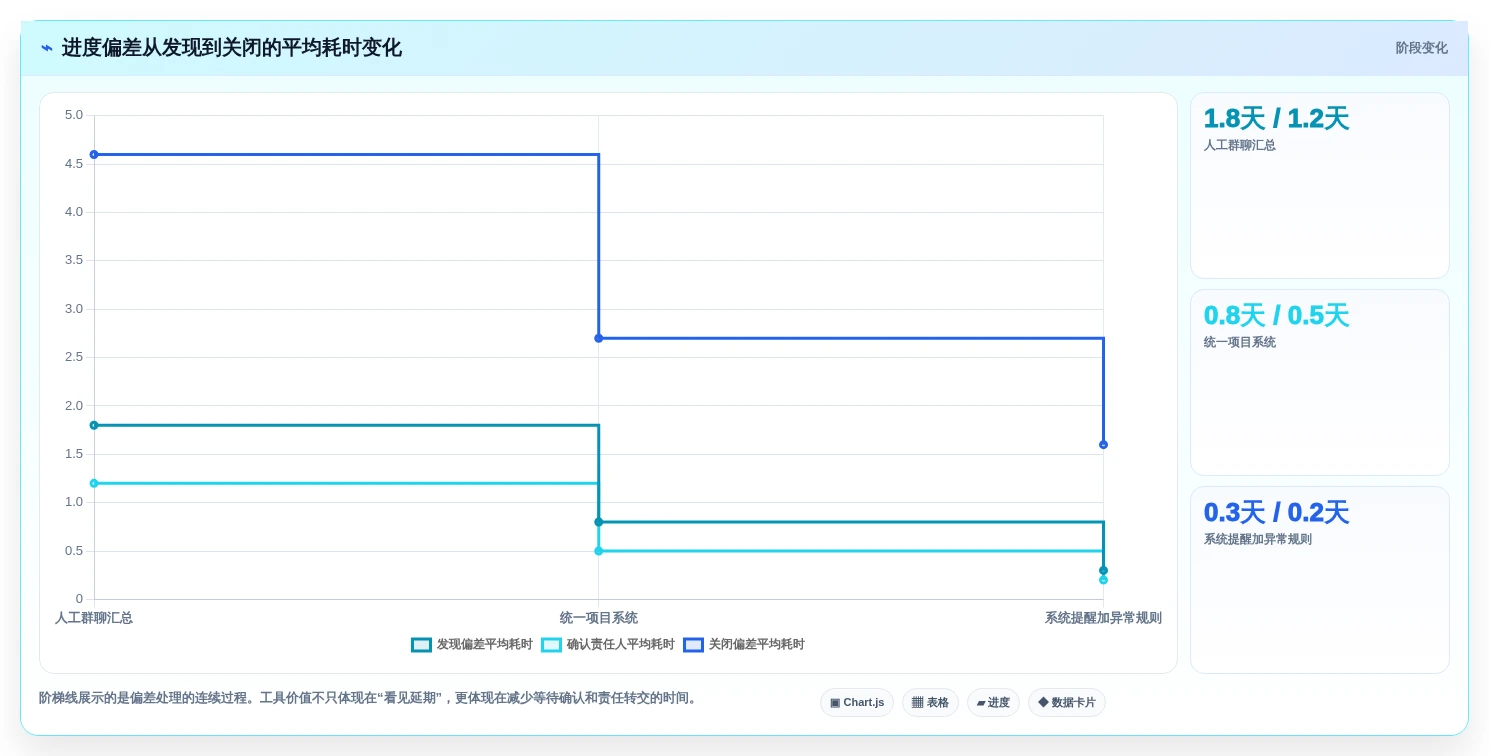
Task: Click the 0.2 data point at 系统提醒加异常规则
Action: click(1103, 580)
